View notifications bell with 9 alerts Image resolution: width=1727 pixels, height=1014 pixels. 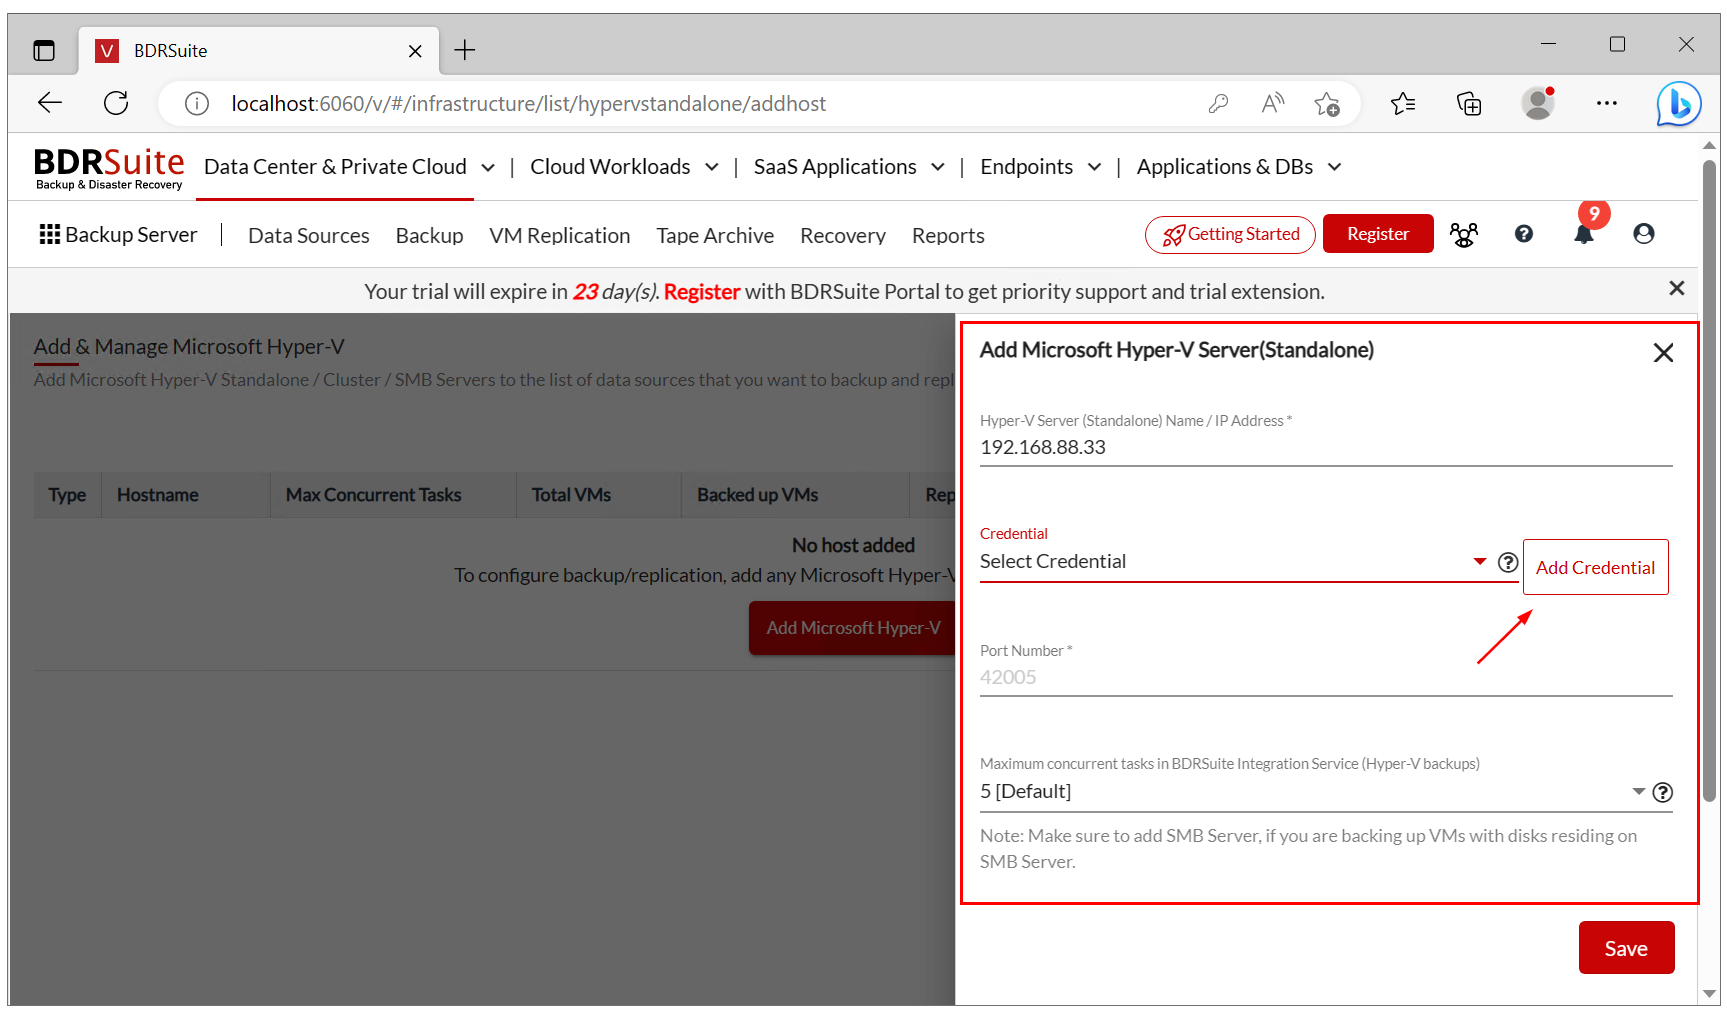click(x=1584, y=234)
